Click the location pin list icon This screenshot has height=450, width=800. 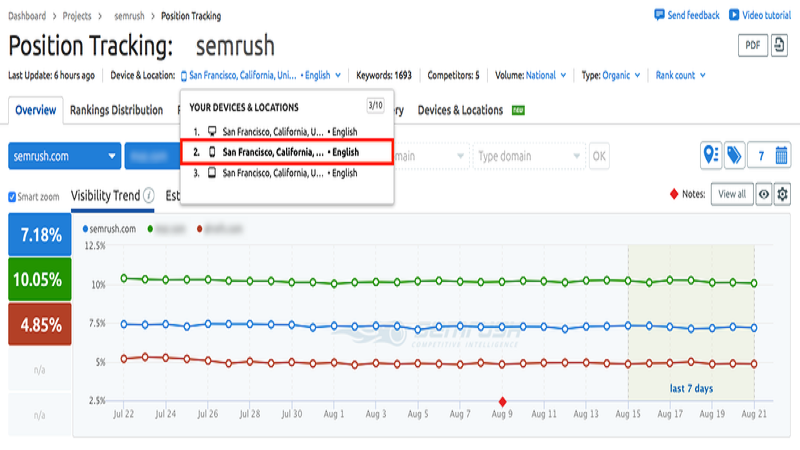(711, 155)
